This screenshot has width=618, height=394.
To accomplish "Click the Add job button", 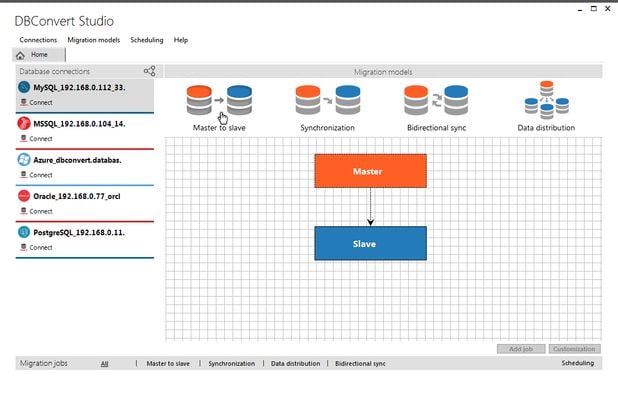I will pyautogui.click(x=521, y=349).
